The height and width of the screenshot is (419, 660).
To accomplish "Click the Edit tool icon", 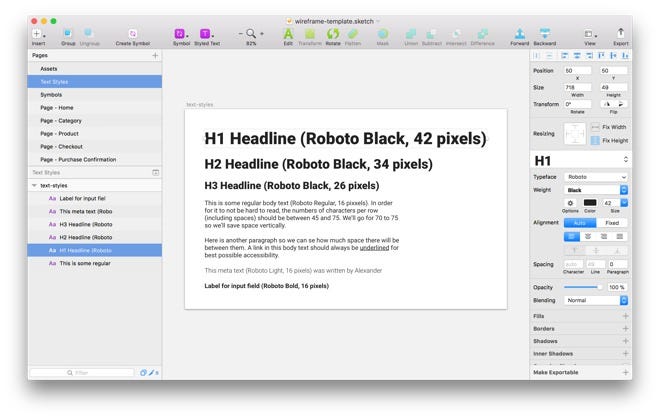I will coord(288,33).
